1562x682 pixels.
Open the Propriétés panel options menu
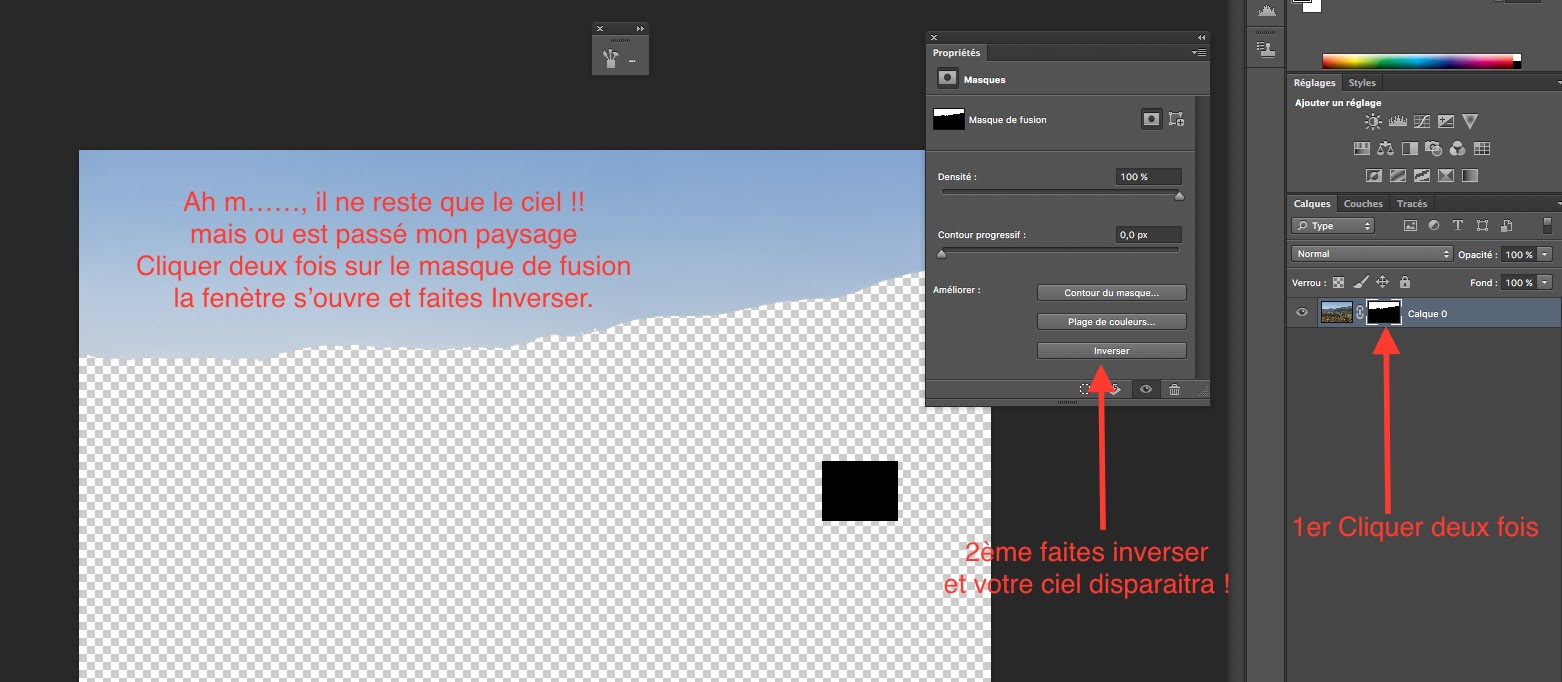pyautogui.click(x=1199, y=52)
